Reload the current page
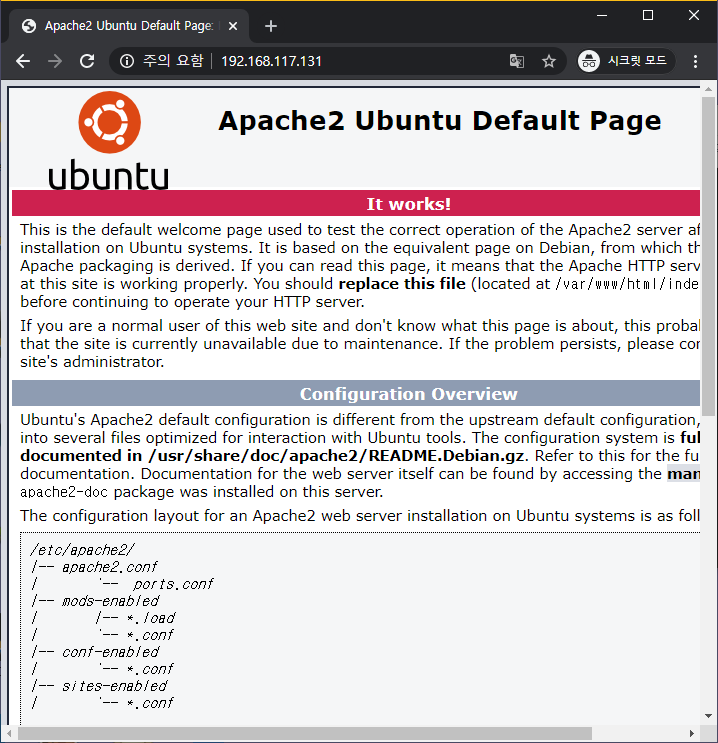 coord(87,61)
